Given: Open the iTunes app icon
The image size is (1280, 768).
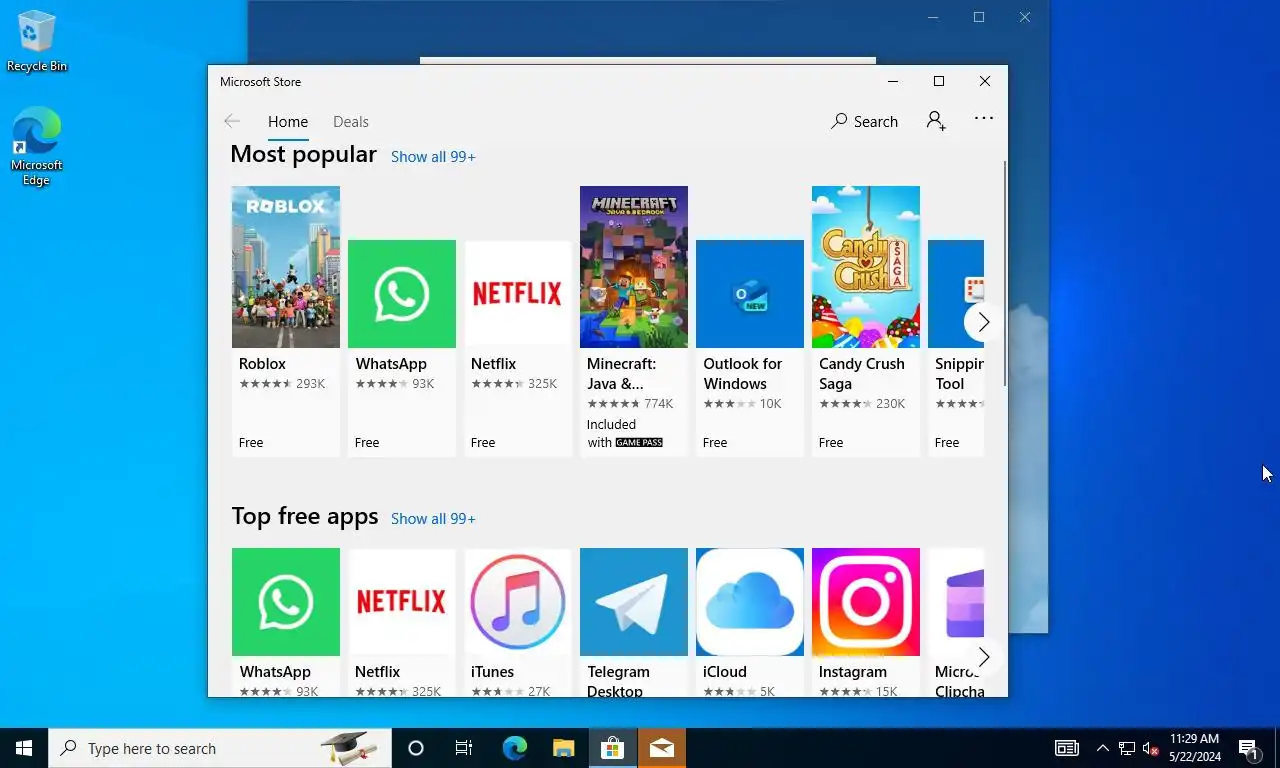Looking at the screenshot, I should click(x=518, y=602).
